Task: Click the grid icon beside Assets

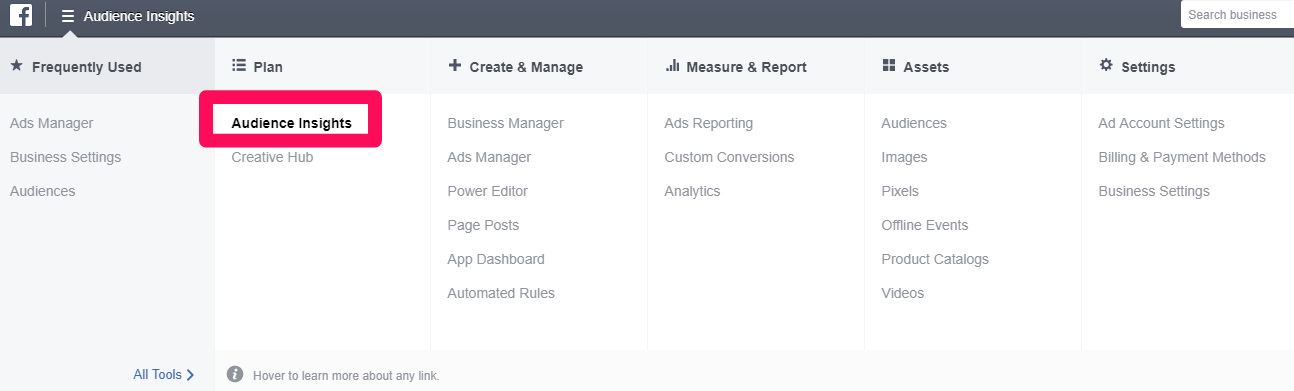Action: (x=888, y=66)
